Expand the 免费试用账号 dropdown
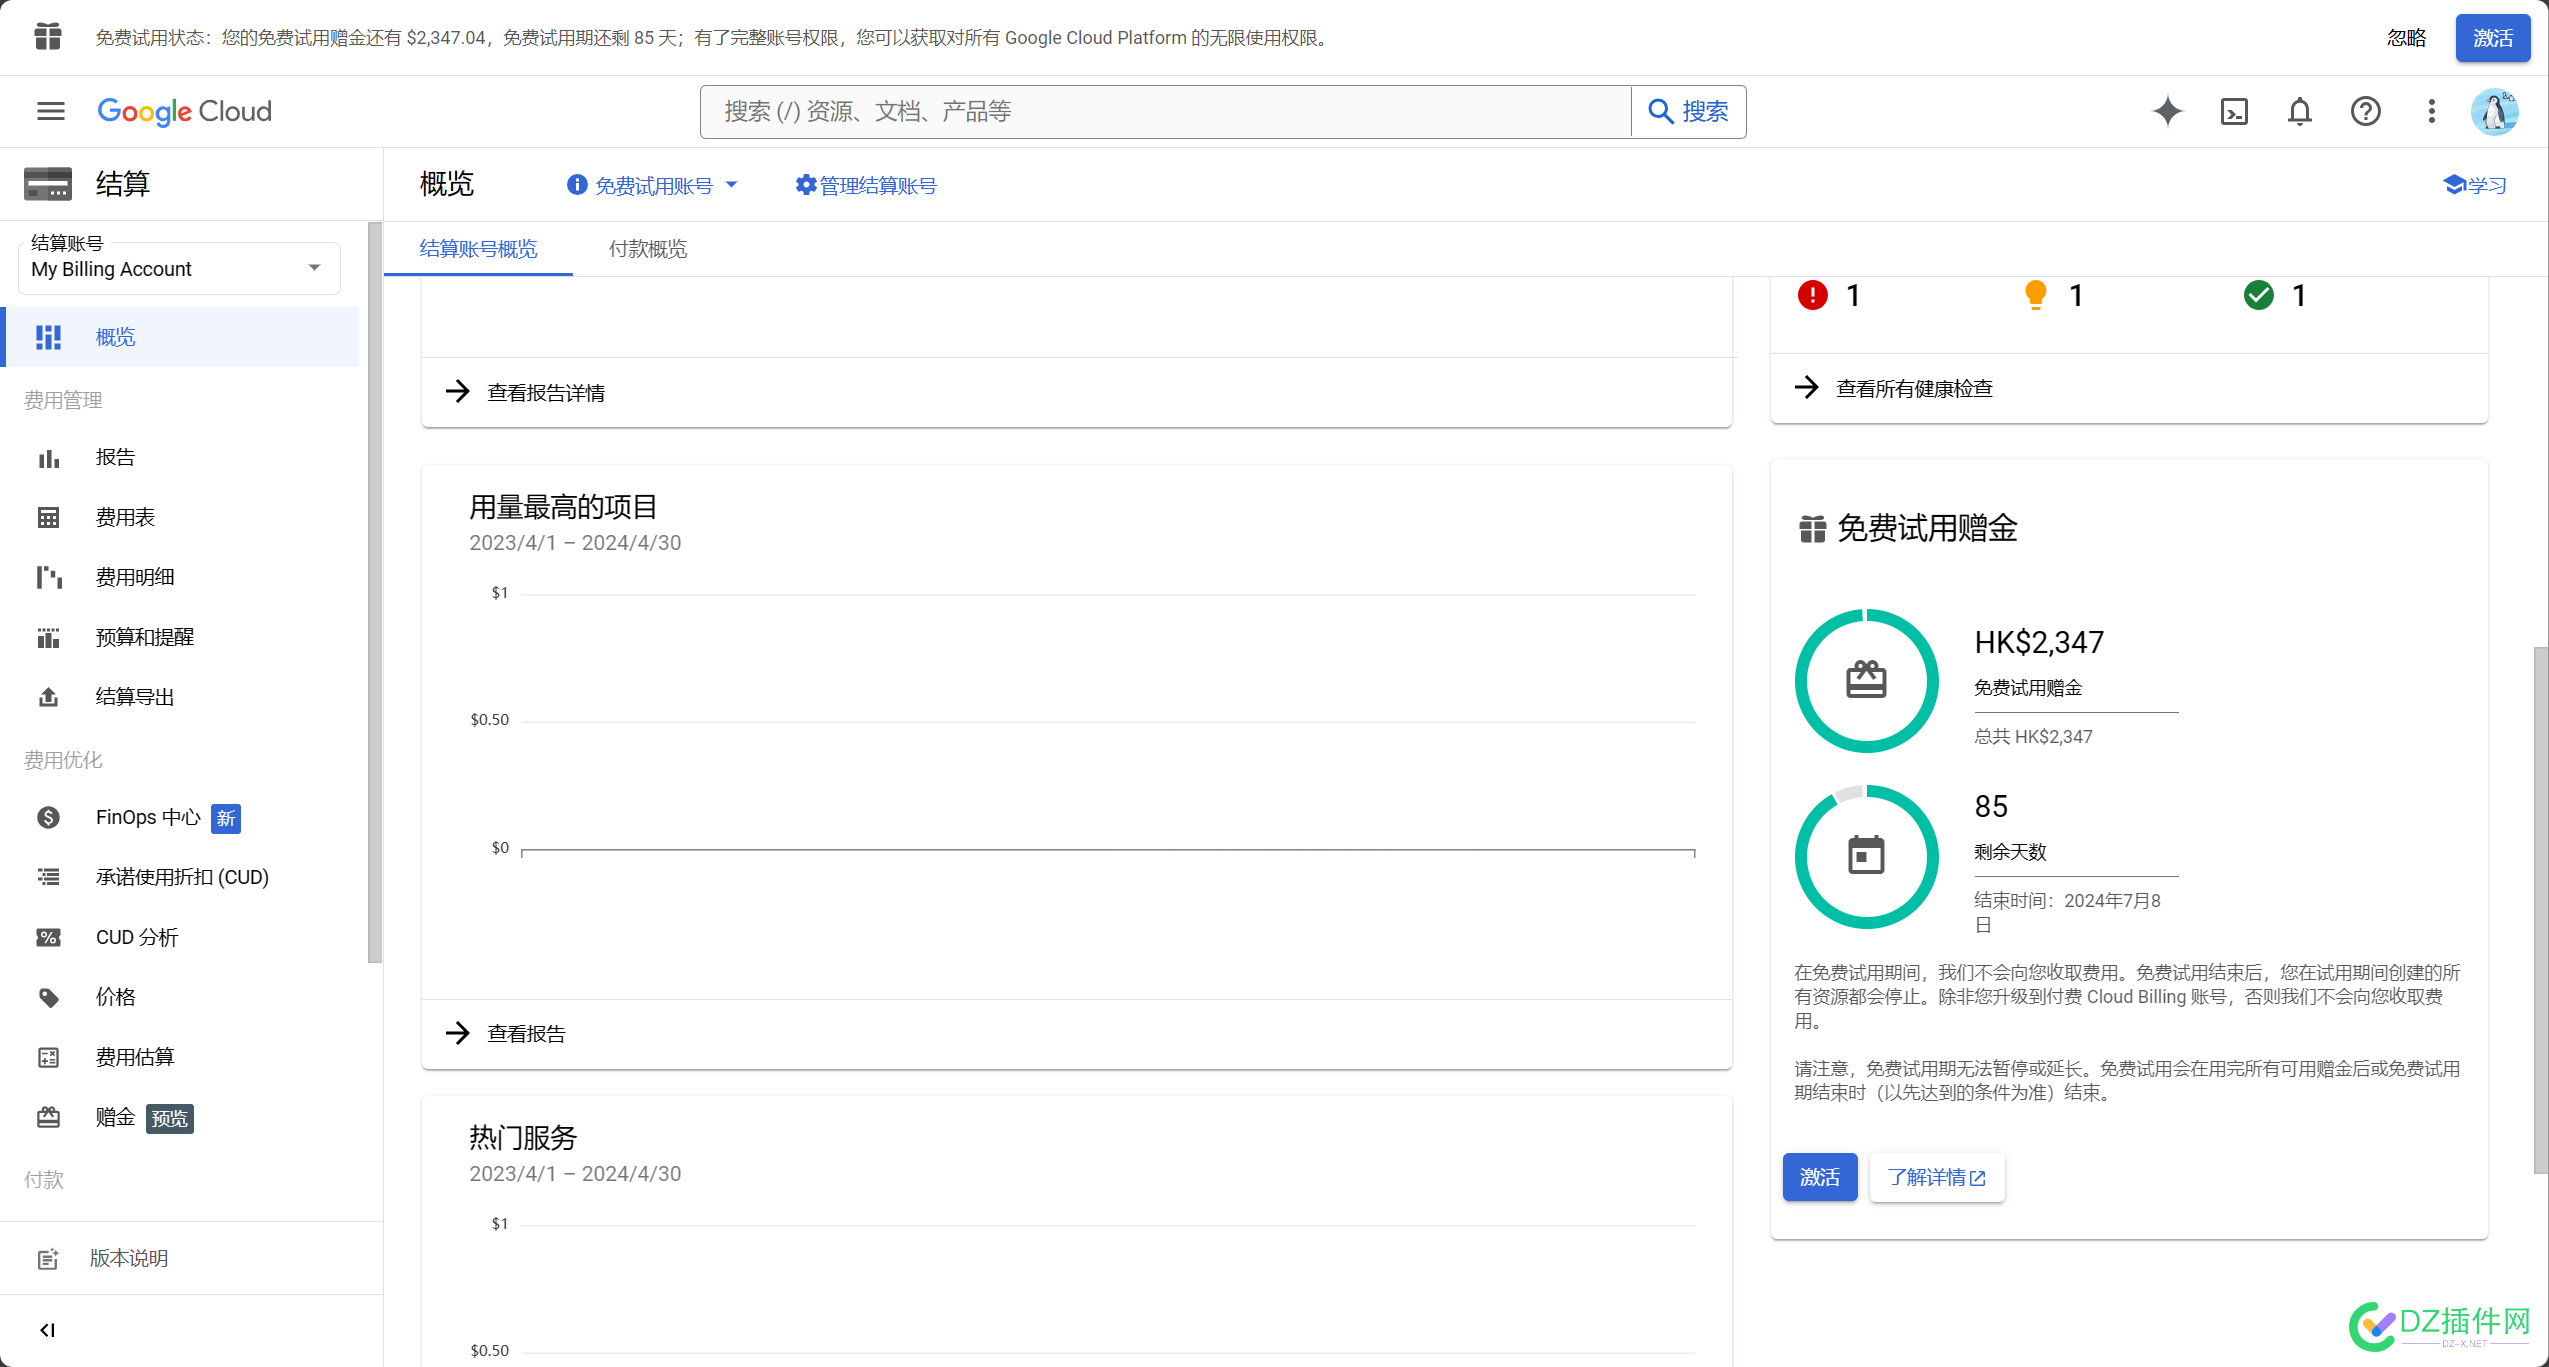The width and height of the screenshot is (2549, 1367). tap(652, 186)
